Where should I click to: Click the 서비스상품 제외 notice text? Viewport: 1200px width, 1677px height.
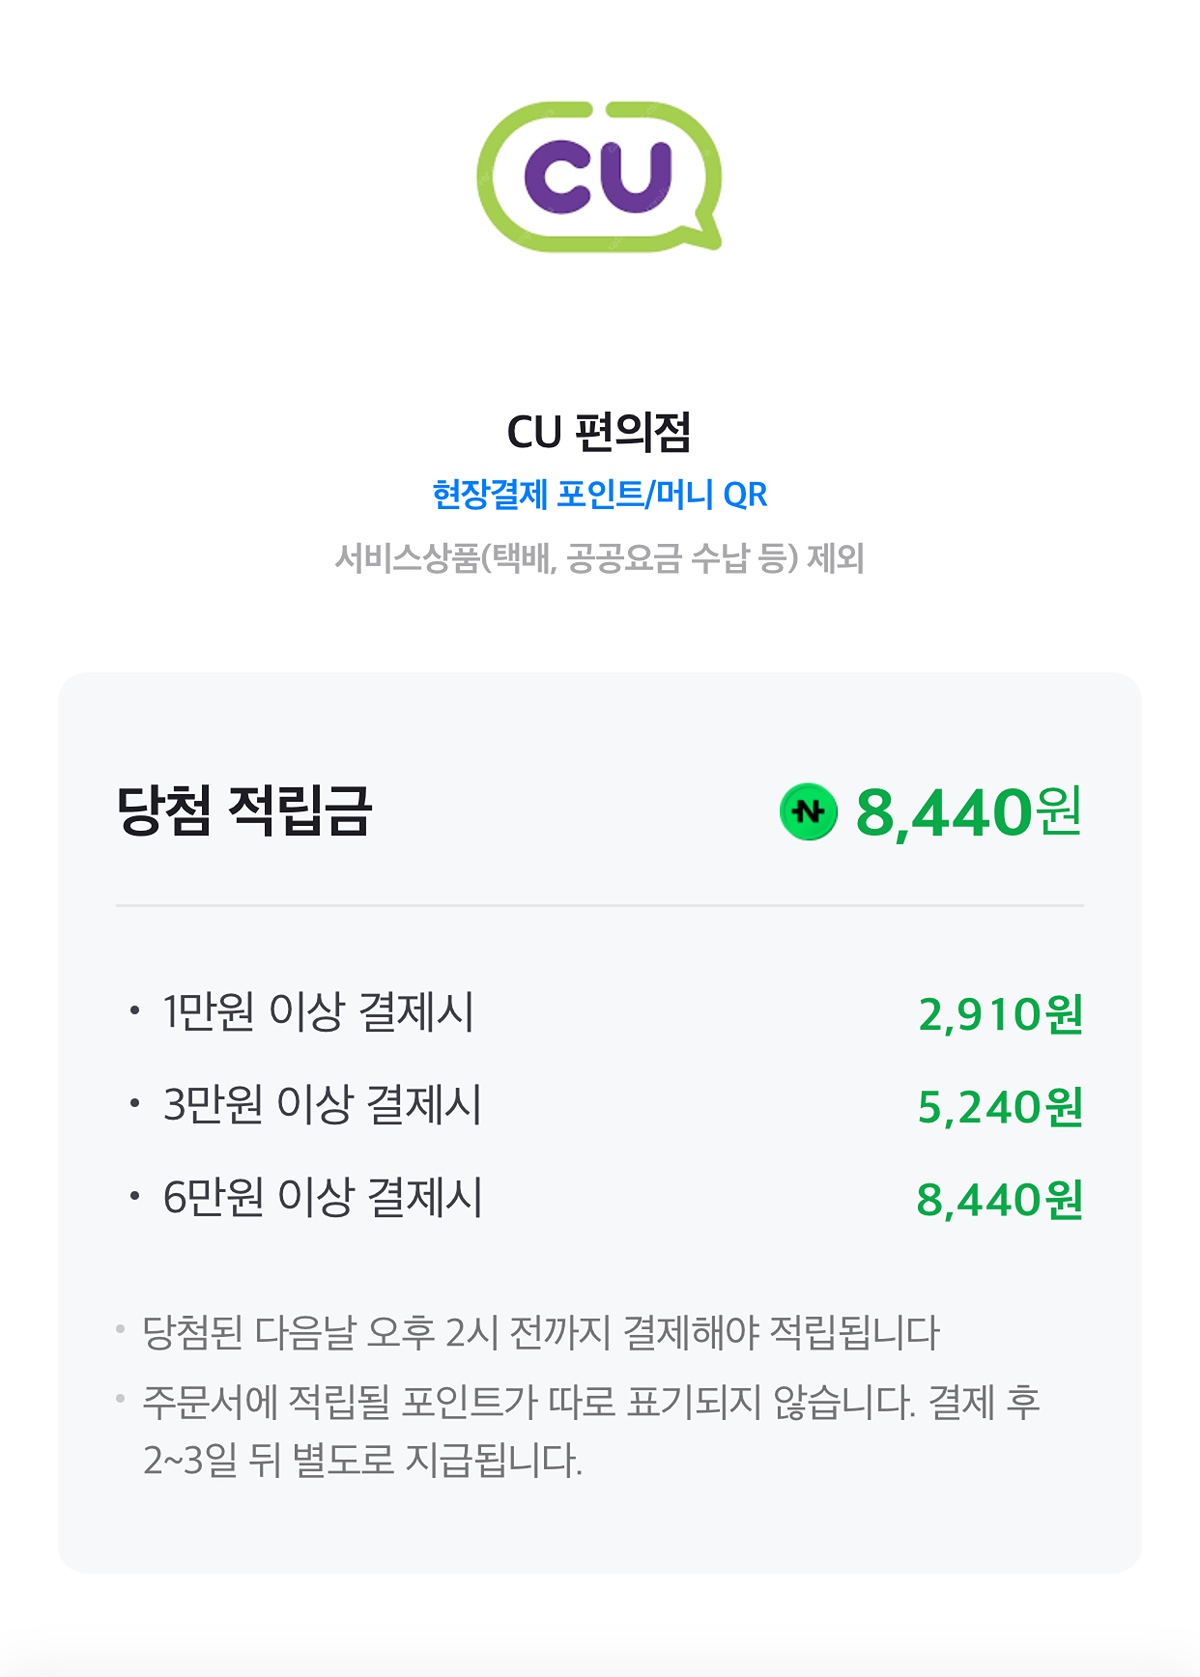599,558
